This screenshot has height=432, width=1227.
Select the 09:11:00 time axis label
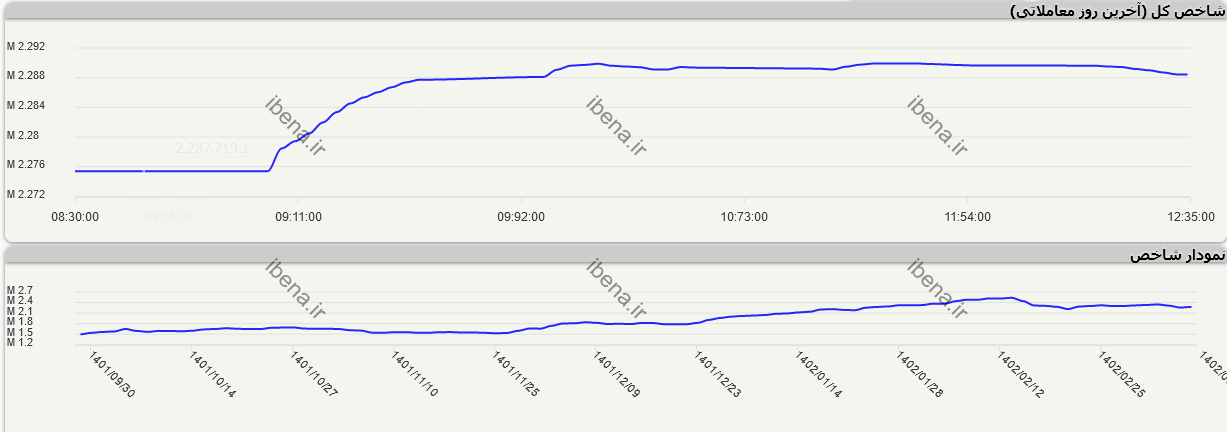point(297,217)
